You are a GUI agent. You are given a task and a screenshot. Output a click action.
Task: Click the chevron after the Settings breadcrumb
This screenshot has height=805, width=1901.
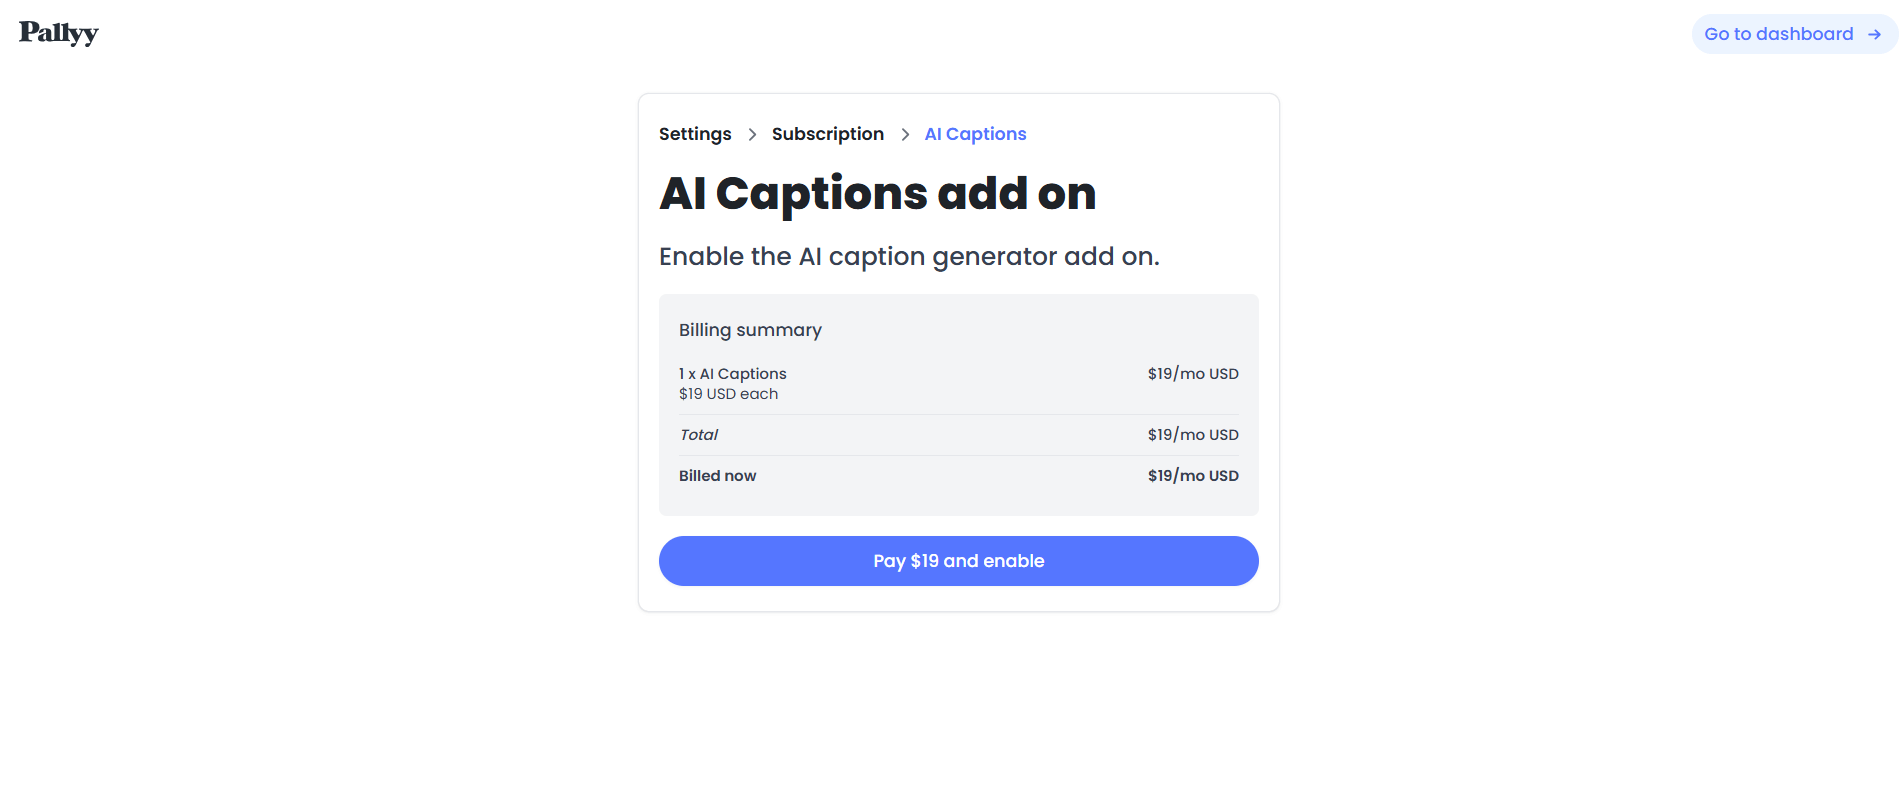pos(752,134)
